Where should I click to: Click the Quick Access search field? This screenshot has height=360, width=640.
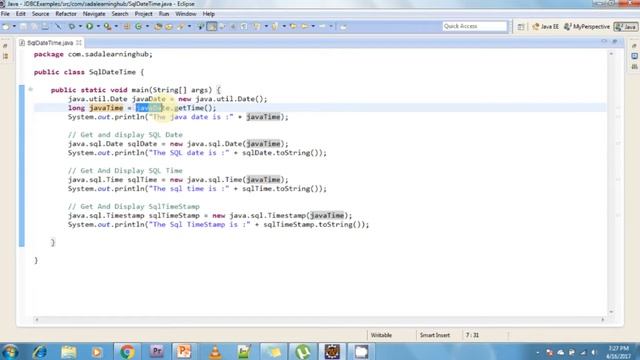pyautogui.click(x=474, y=26)
